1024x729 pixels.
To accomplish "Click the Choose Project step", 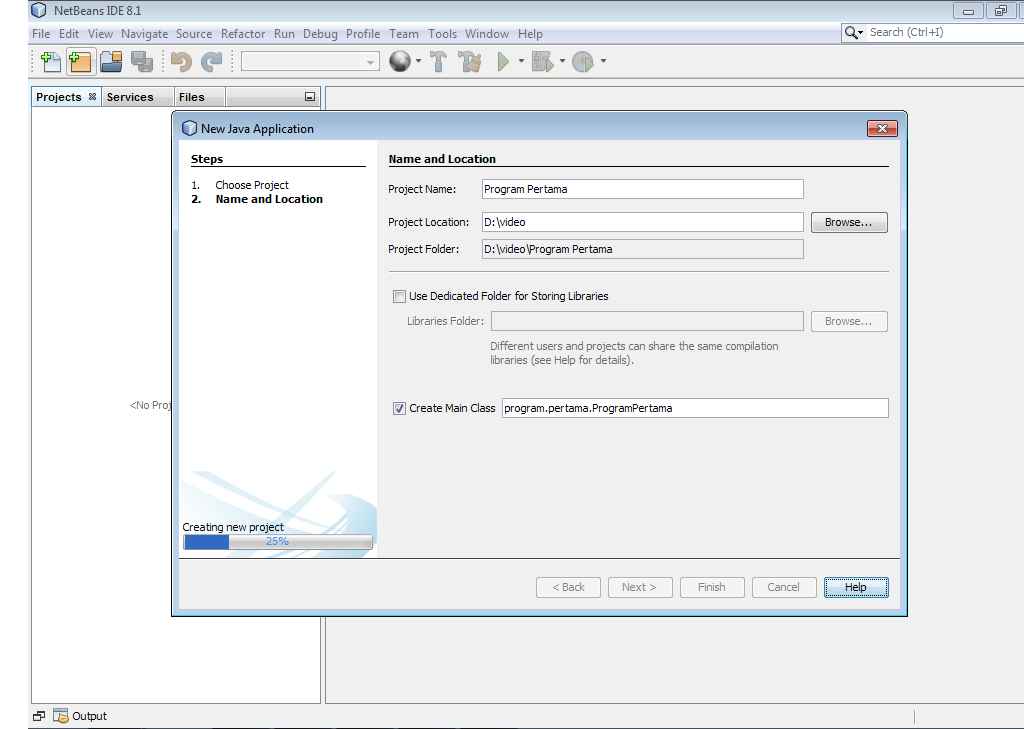I will tap(251, 185).
